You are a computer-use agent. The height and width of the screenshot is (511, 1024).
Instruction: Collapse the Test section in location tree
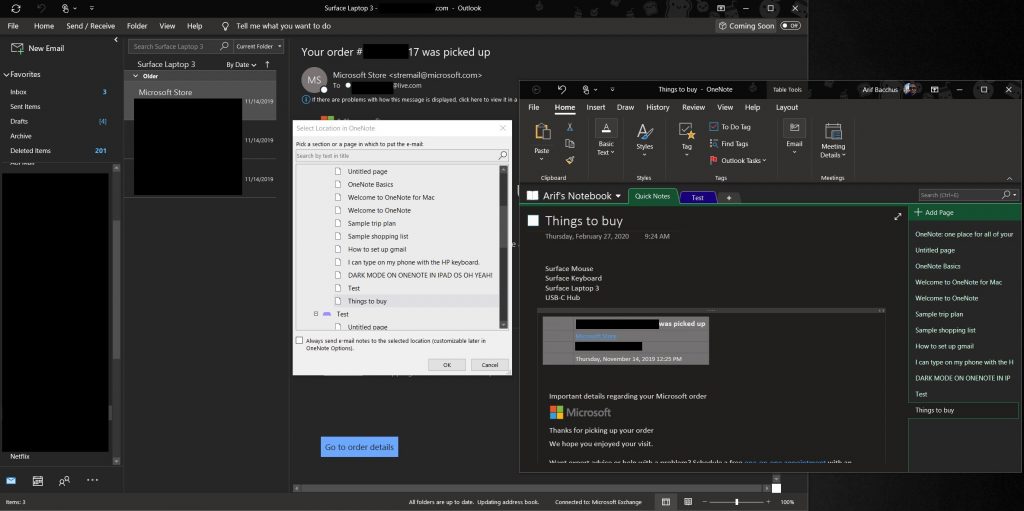click(316, 314)
